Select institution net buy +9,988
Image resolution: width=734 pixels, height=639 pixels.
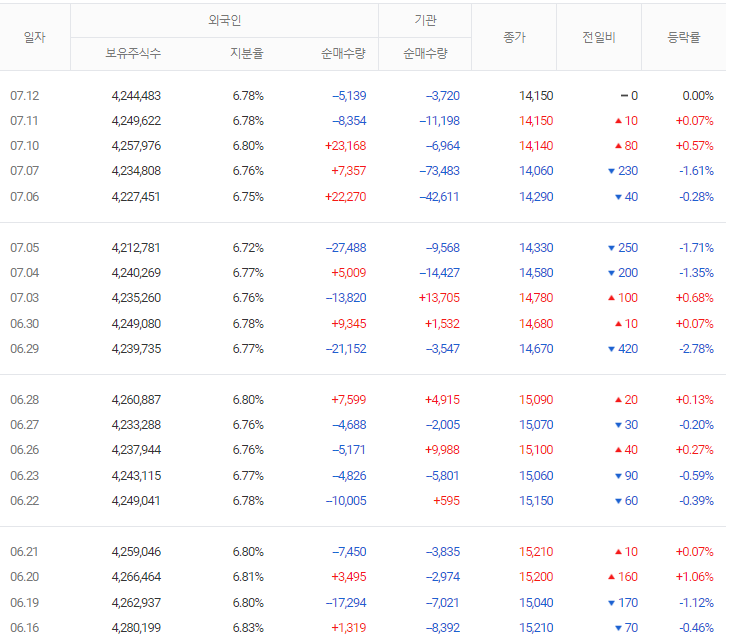pyautogui.click(x=442, y=450)
